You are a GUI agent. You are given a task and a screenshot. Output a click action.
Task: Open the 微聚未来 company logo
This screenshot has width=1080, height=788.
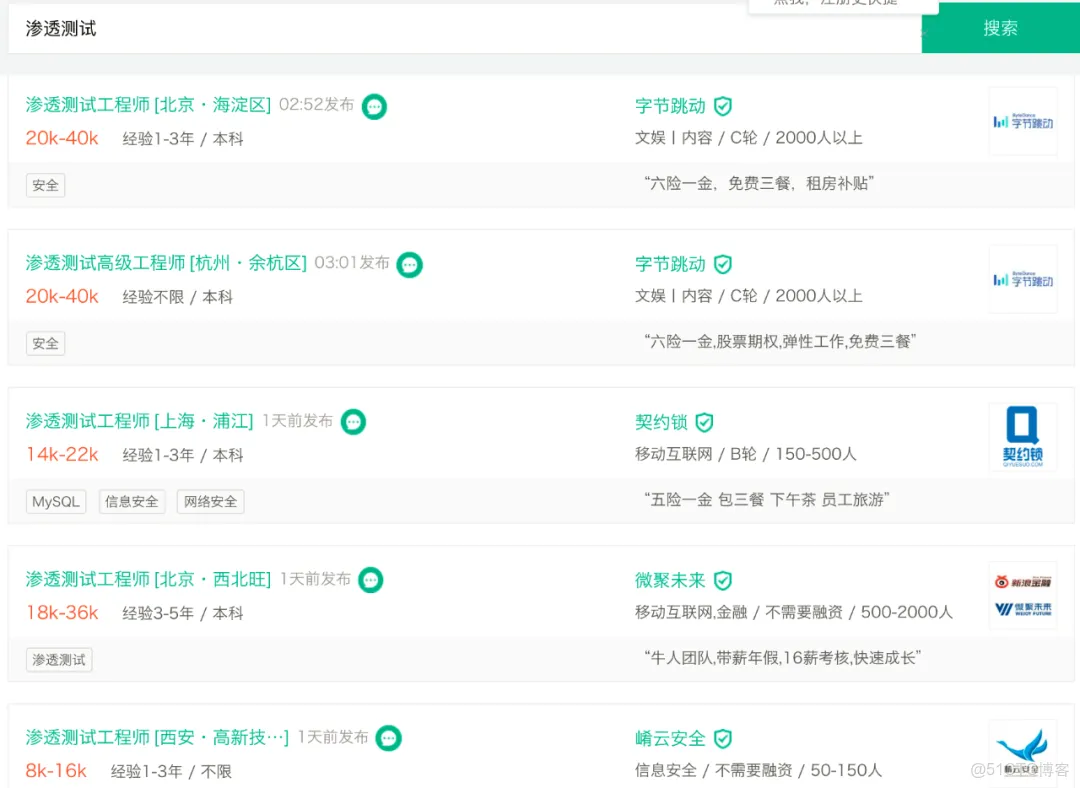(x=1023, y=595)
